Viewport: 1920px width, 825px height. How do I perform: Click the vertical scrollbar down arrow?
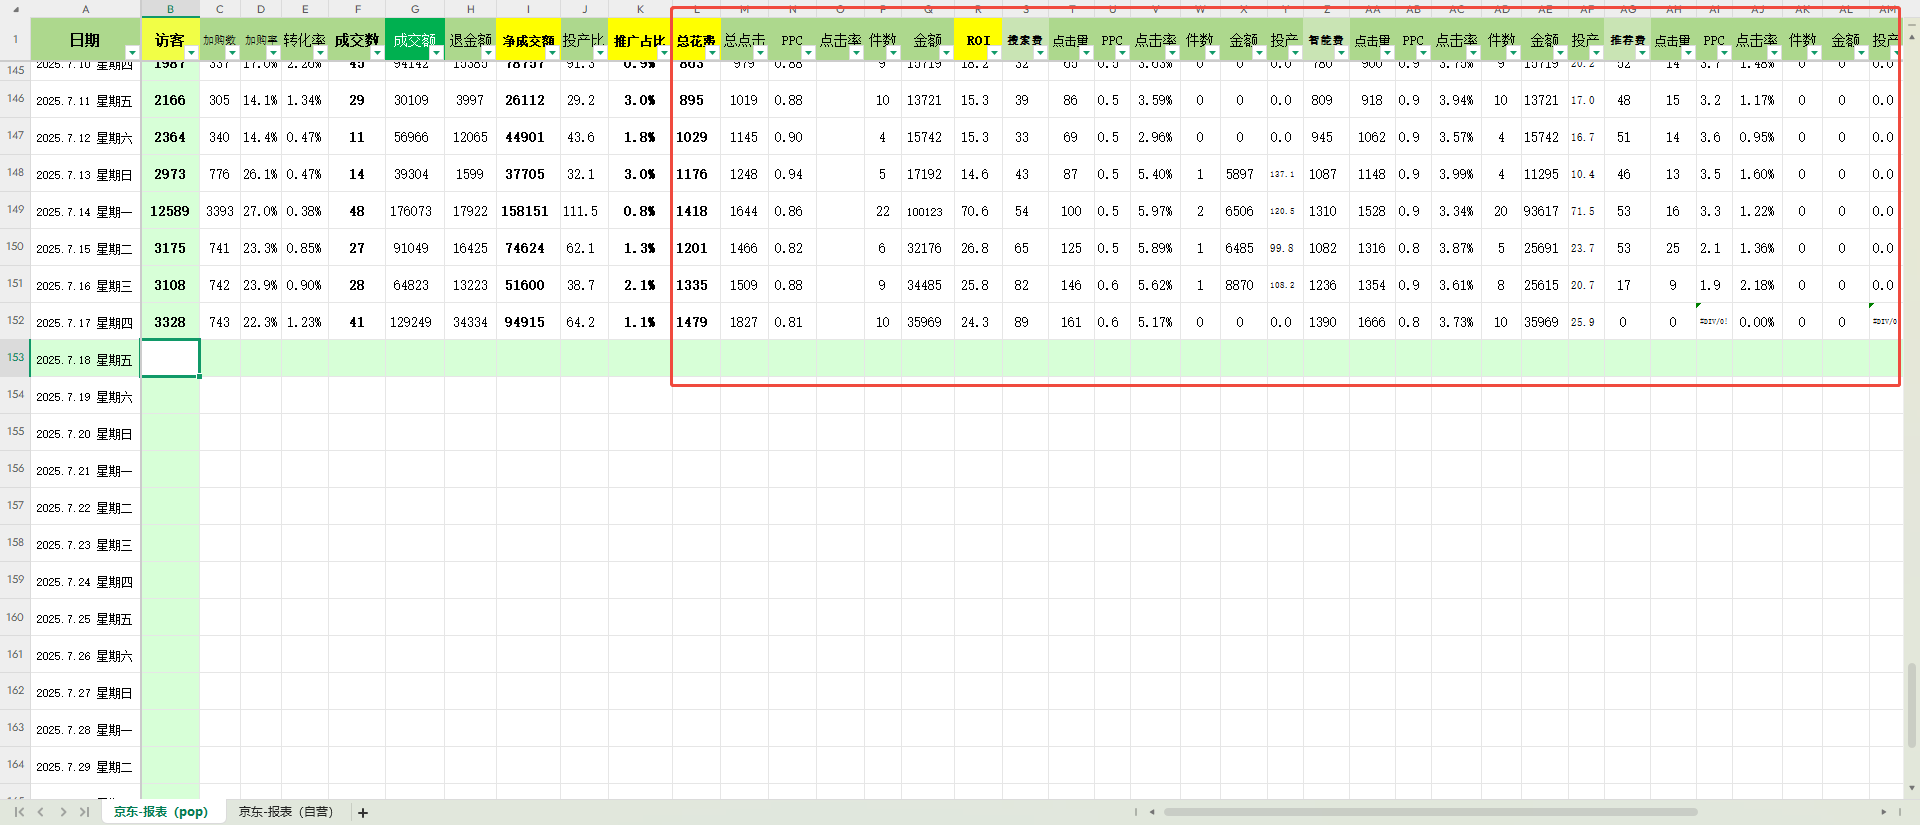pyautogui.click(x=1912, y=788)
